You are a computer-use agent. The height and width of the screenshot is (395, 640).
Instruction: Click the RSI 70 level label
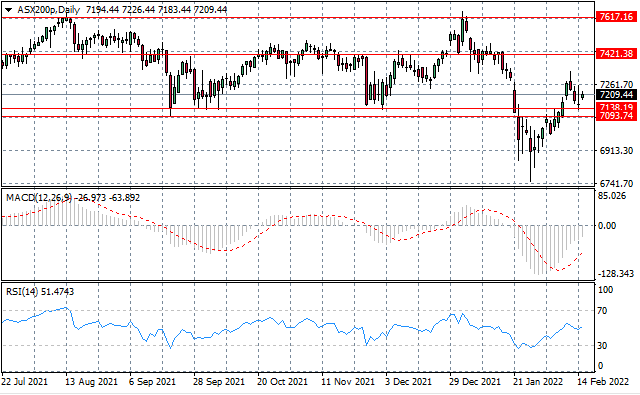coord(602,311)
